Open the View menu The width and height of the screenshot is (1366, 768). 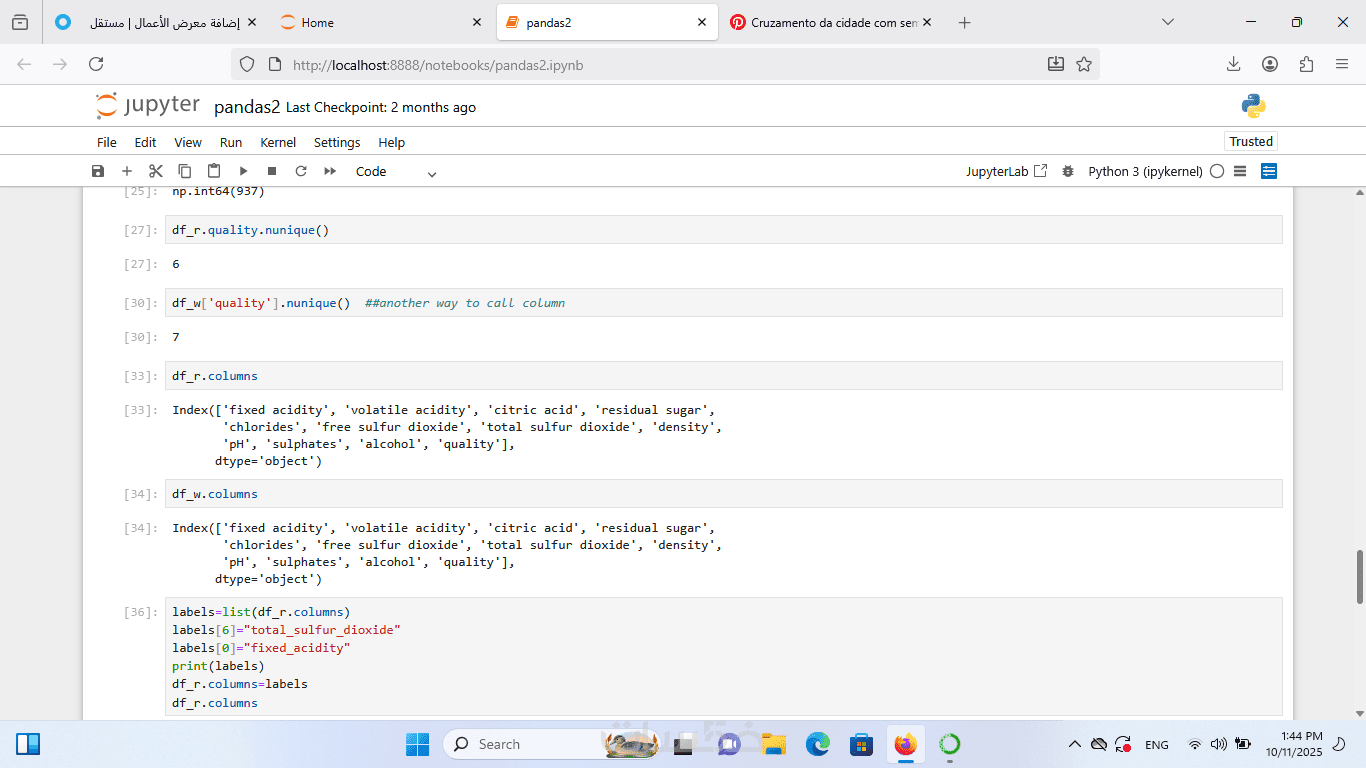(x=188, y=142)
